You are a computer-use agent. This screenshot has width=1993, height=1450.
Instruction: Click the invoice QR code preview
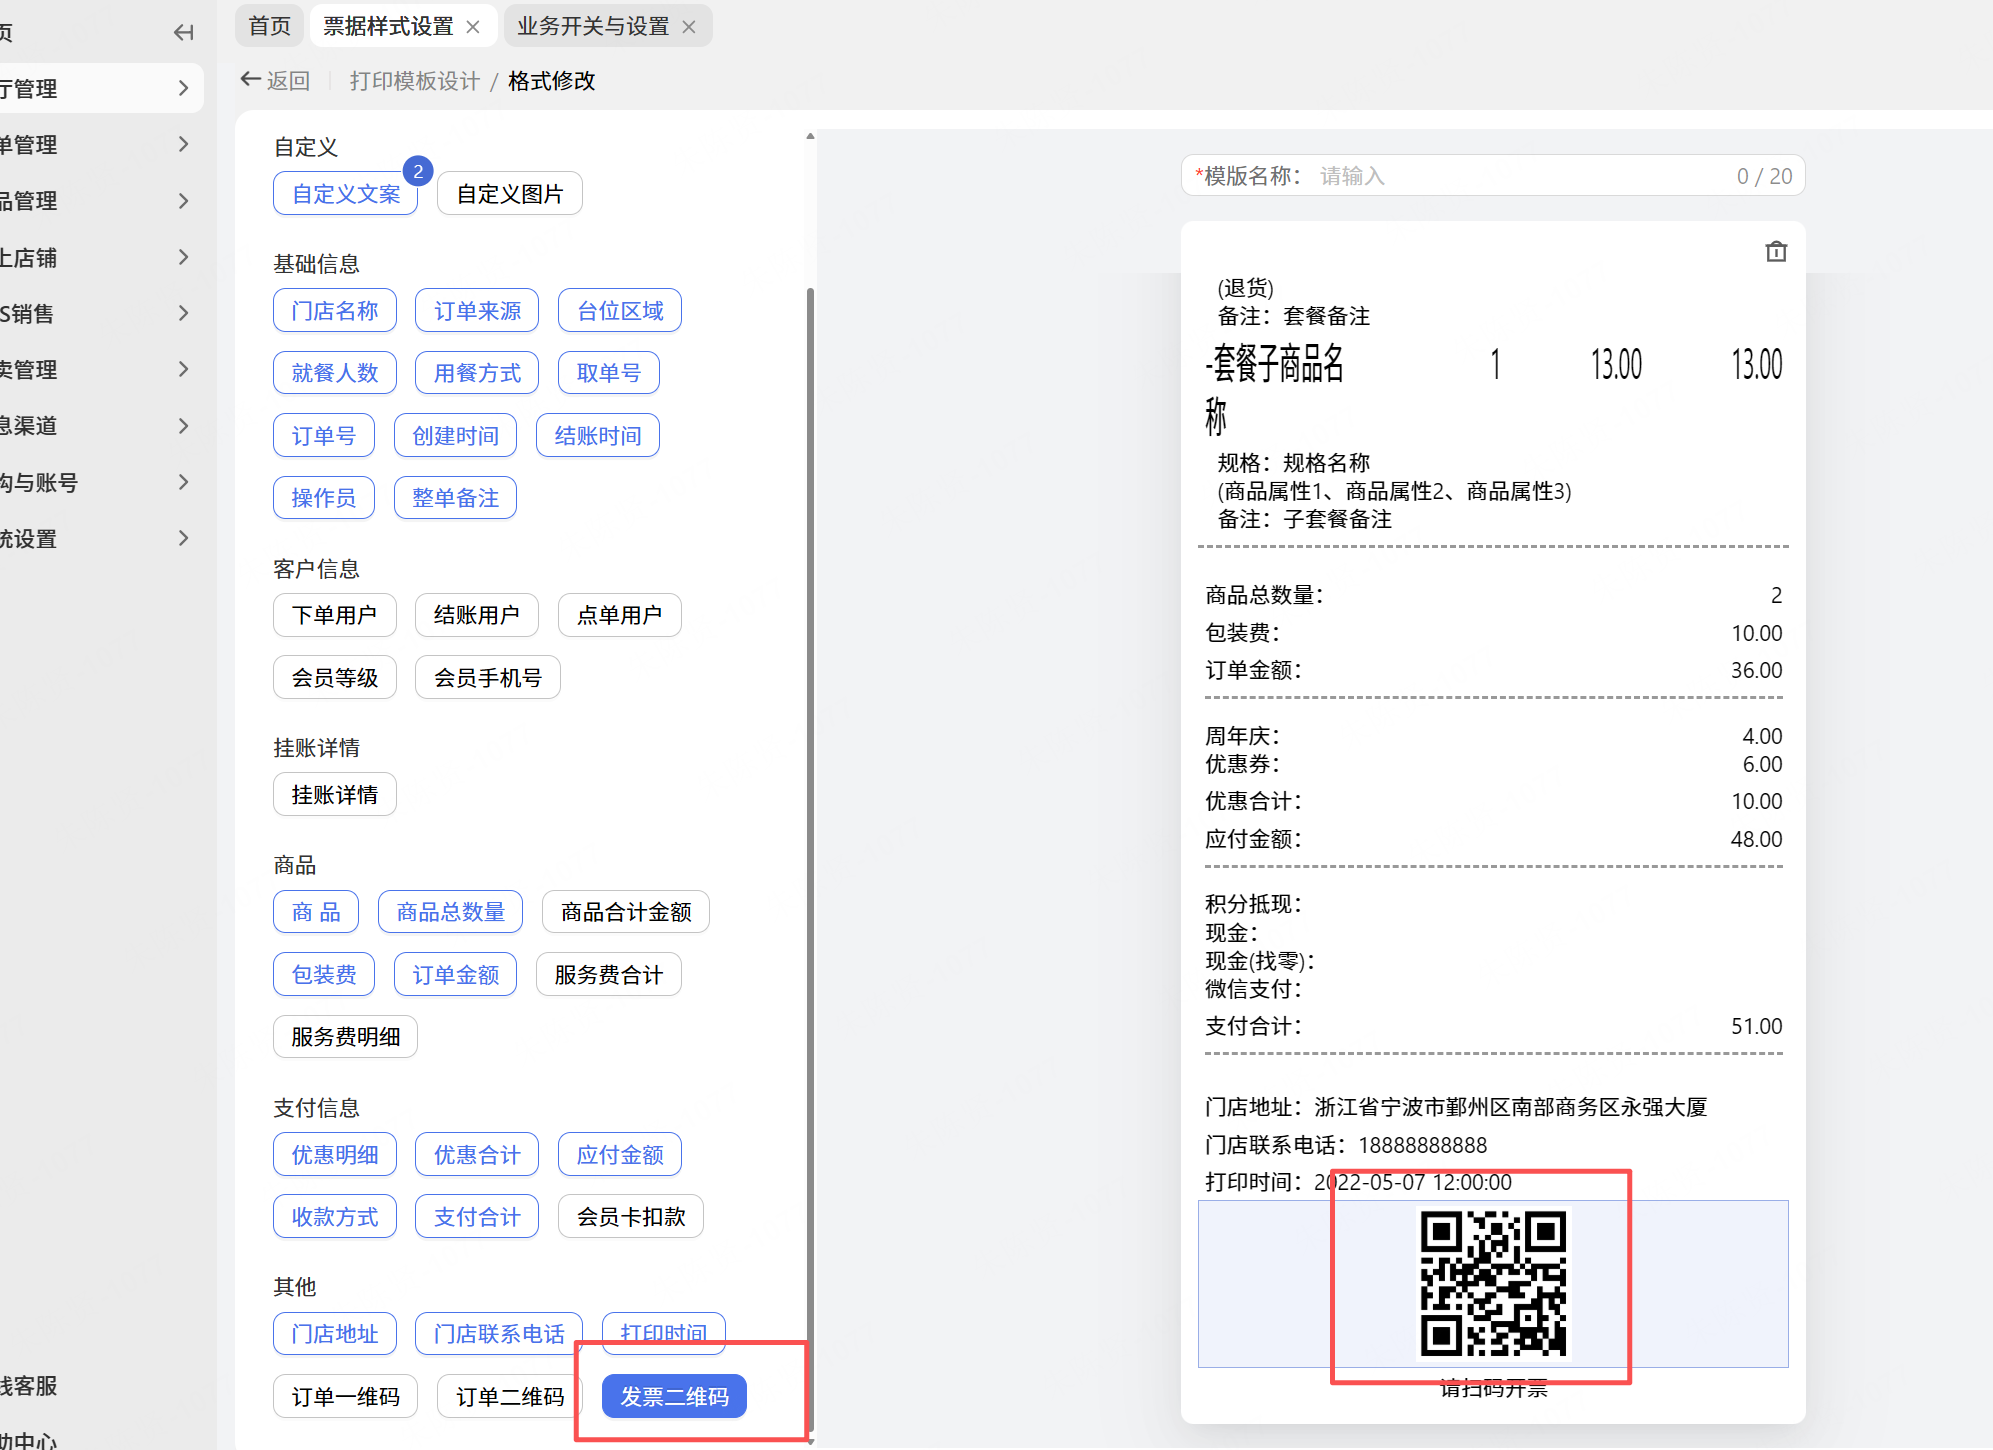(x=1493, y=1284)
